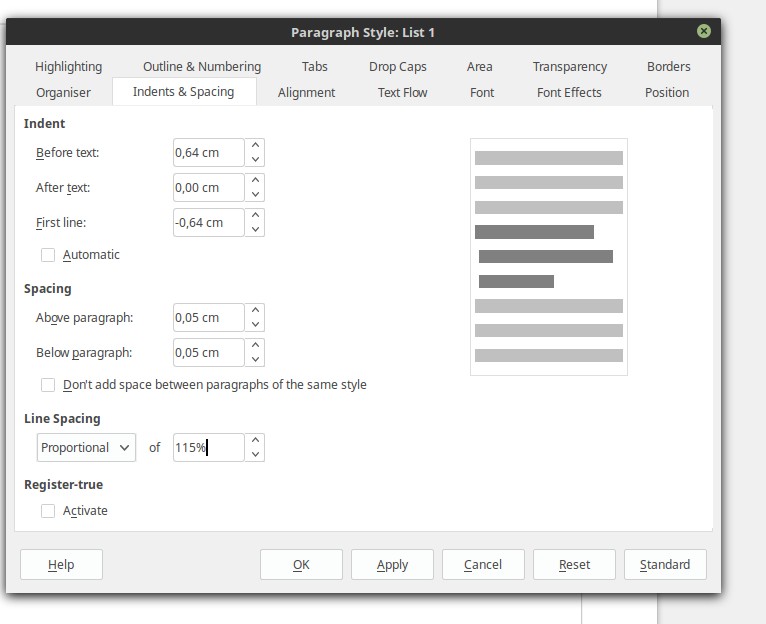Click the paragraph preview thumbnail
Viewport: 766px width, 624px height.
point(549,257)
